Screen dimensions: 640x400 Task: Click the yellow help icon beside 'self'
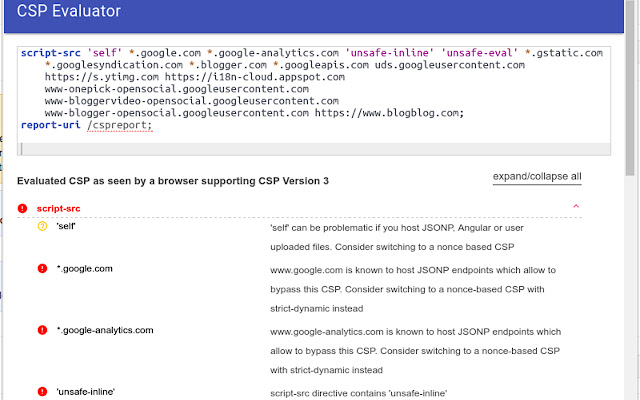(42, 227)
